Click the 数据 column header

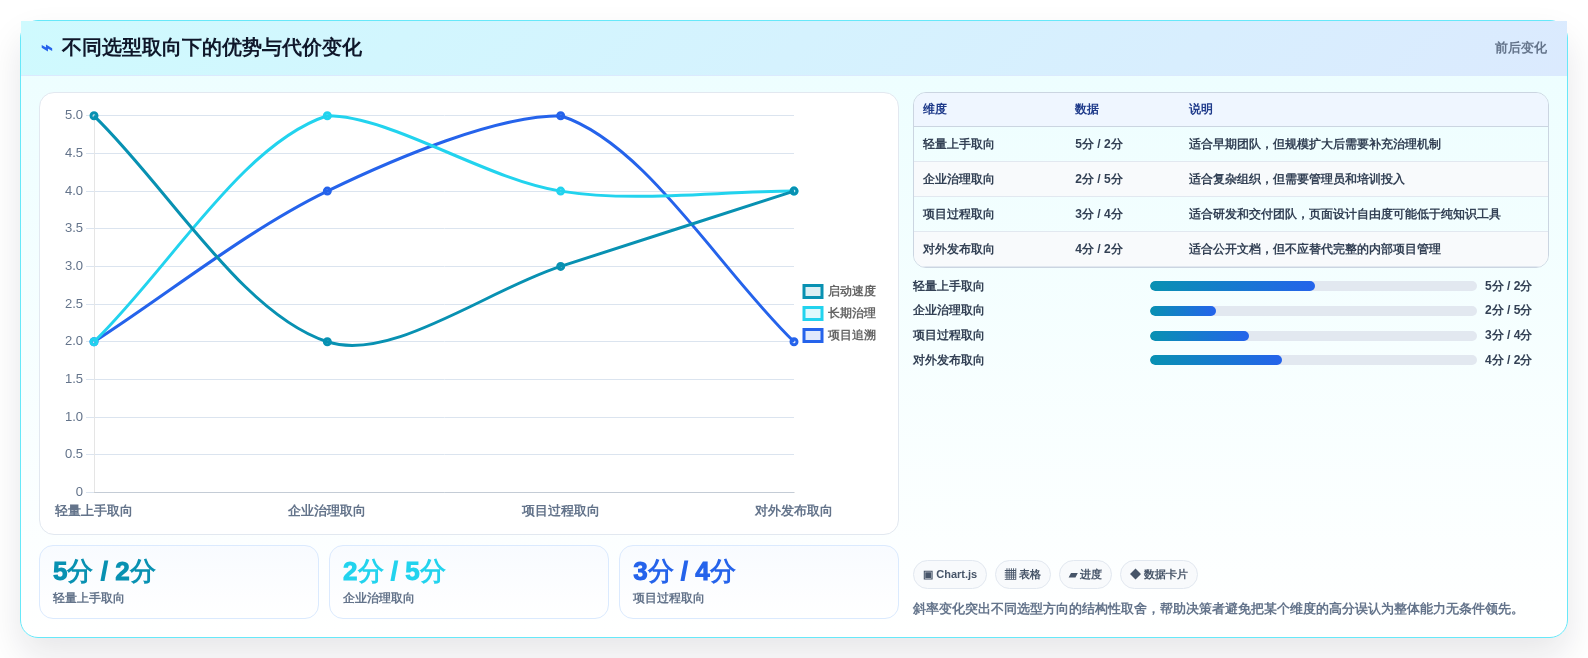tap(1087, 109)
